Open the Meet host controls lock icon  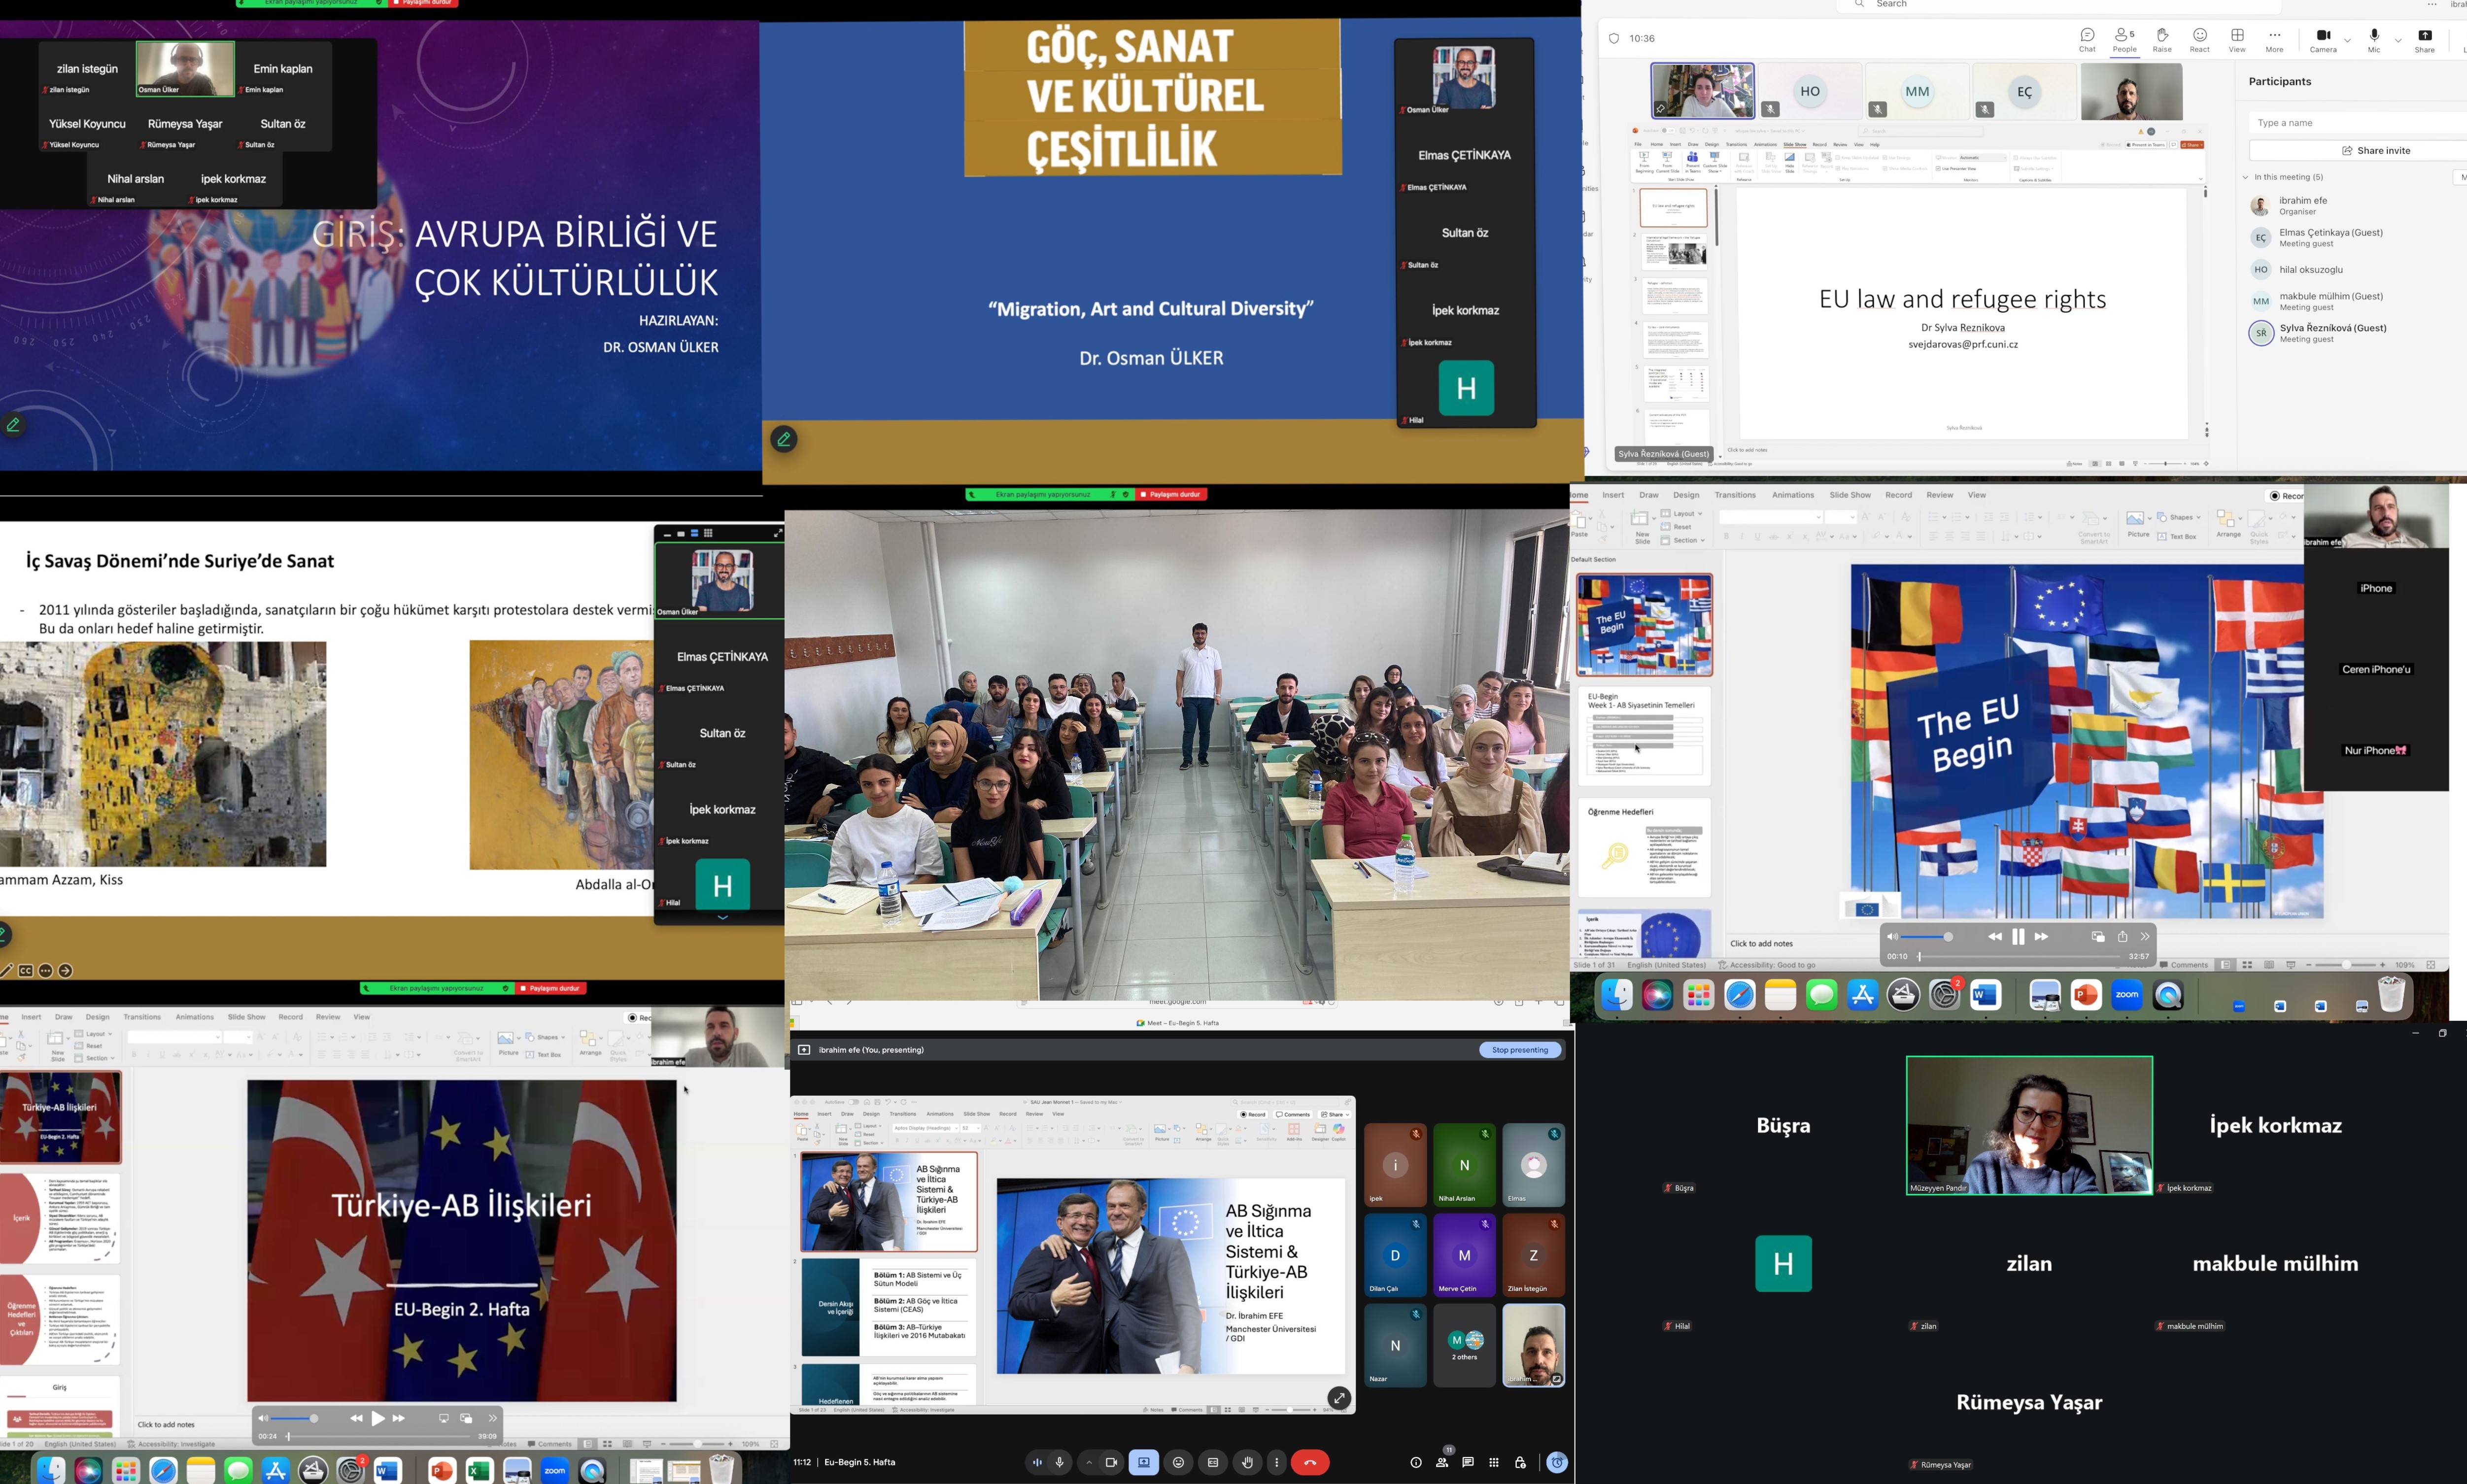pos(1520,1462)
